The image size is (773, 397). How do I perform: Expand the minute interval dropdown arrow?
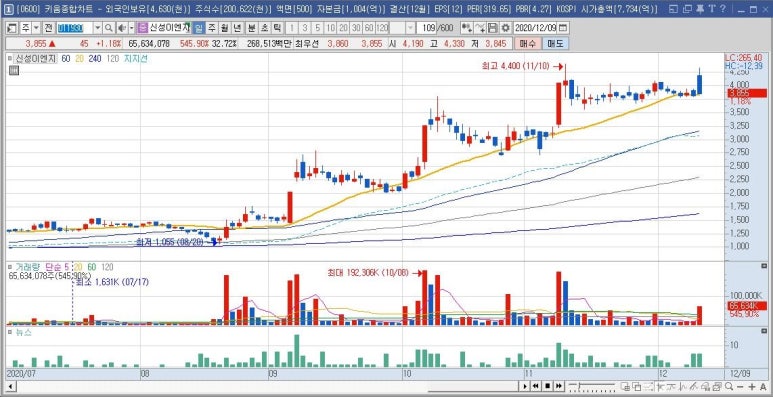click(x=410, y=28)
